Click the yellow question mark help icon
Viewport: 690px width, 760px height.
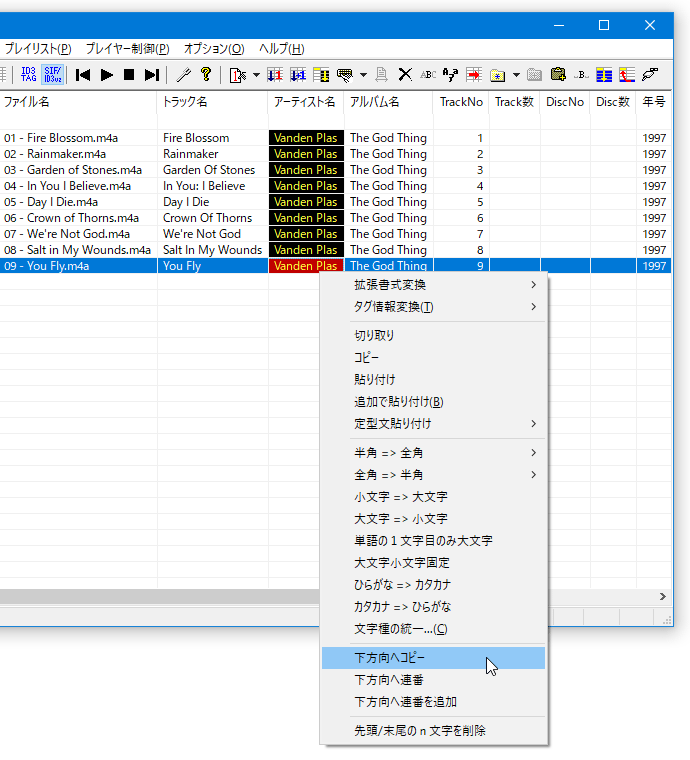click(206, 75)
